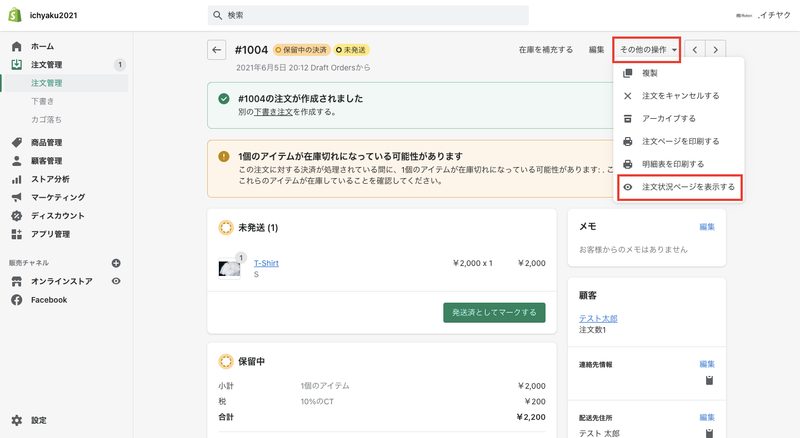The width and height of the screenshot is (800, 438).
Task: Click the アーカイブする archive box icon
Action: point(628,118)
